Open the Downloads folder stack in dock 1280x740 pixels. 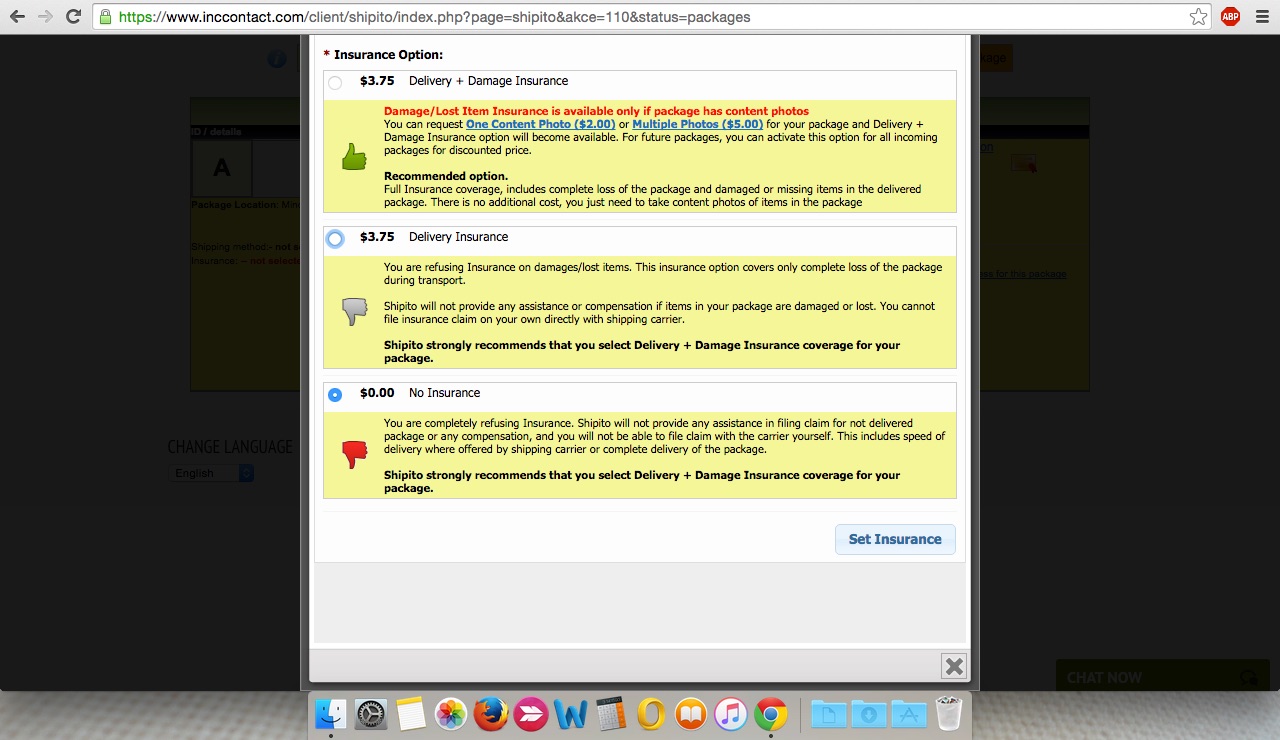(869, 714)
